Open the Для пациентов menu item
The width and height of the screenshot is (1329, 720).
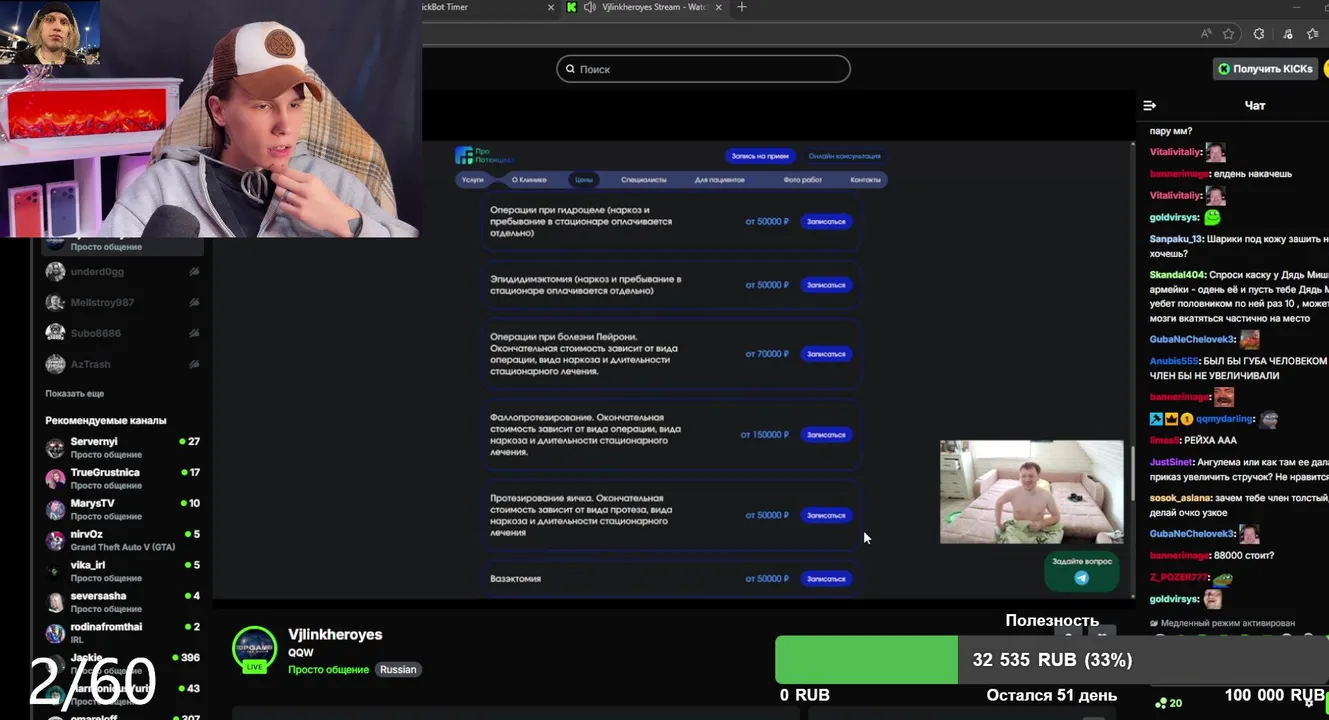pos(720,180)
